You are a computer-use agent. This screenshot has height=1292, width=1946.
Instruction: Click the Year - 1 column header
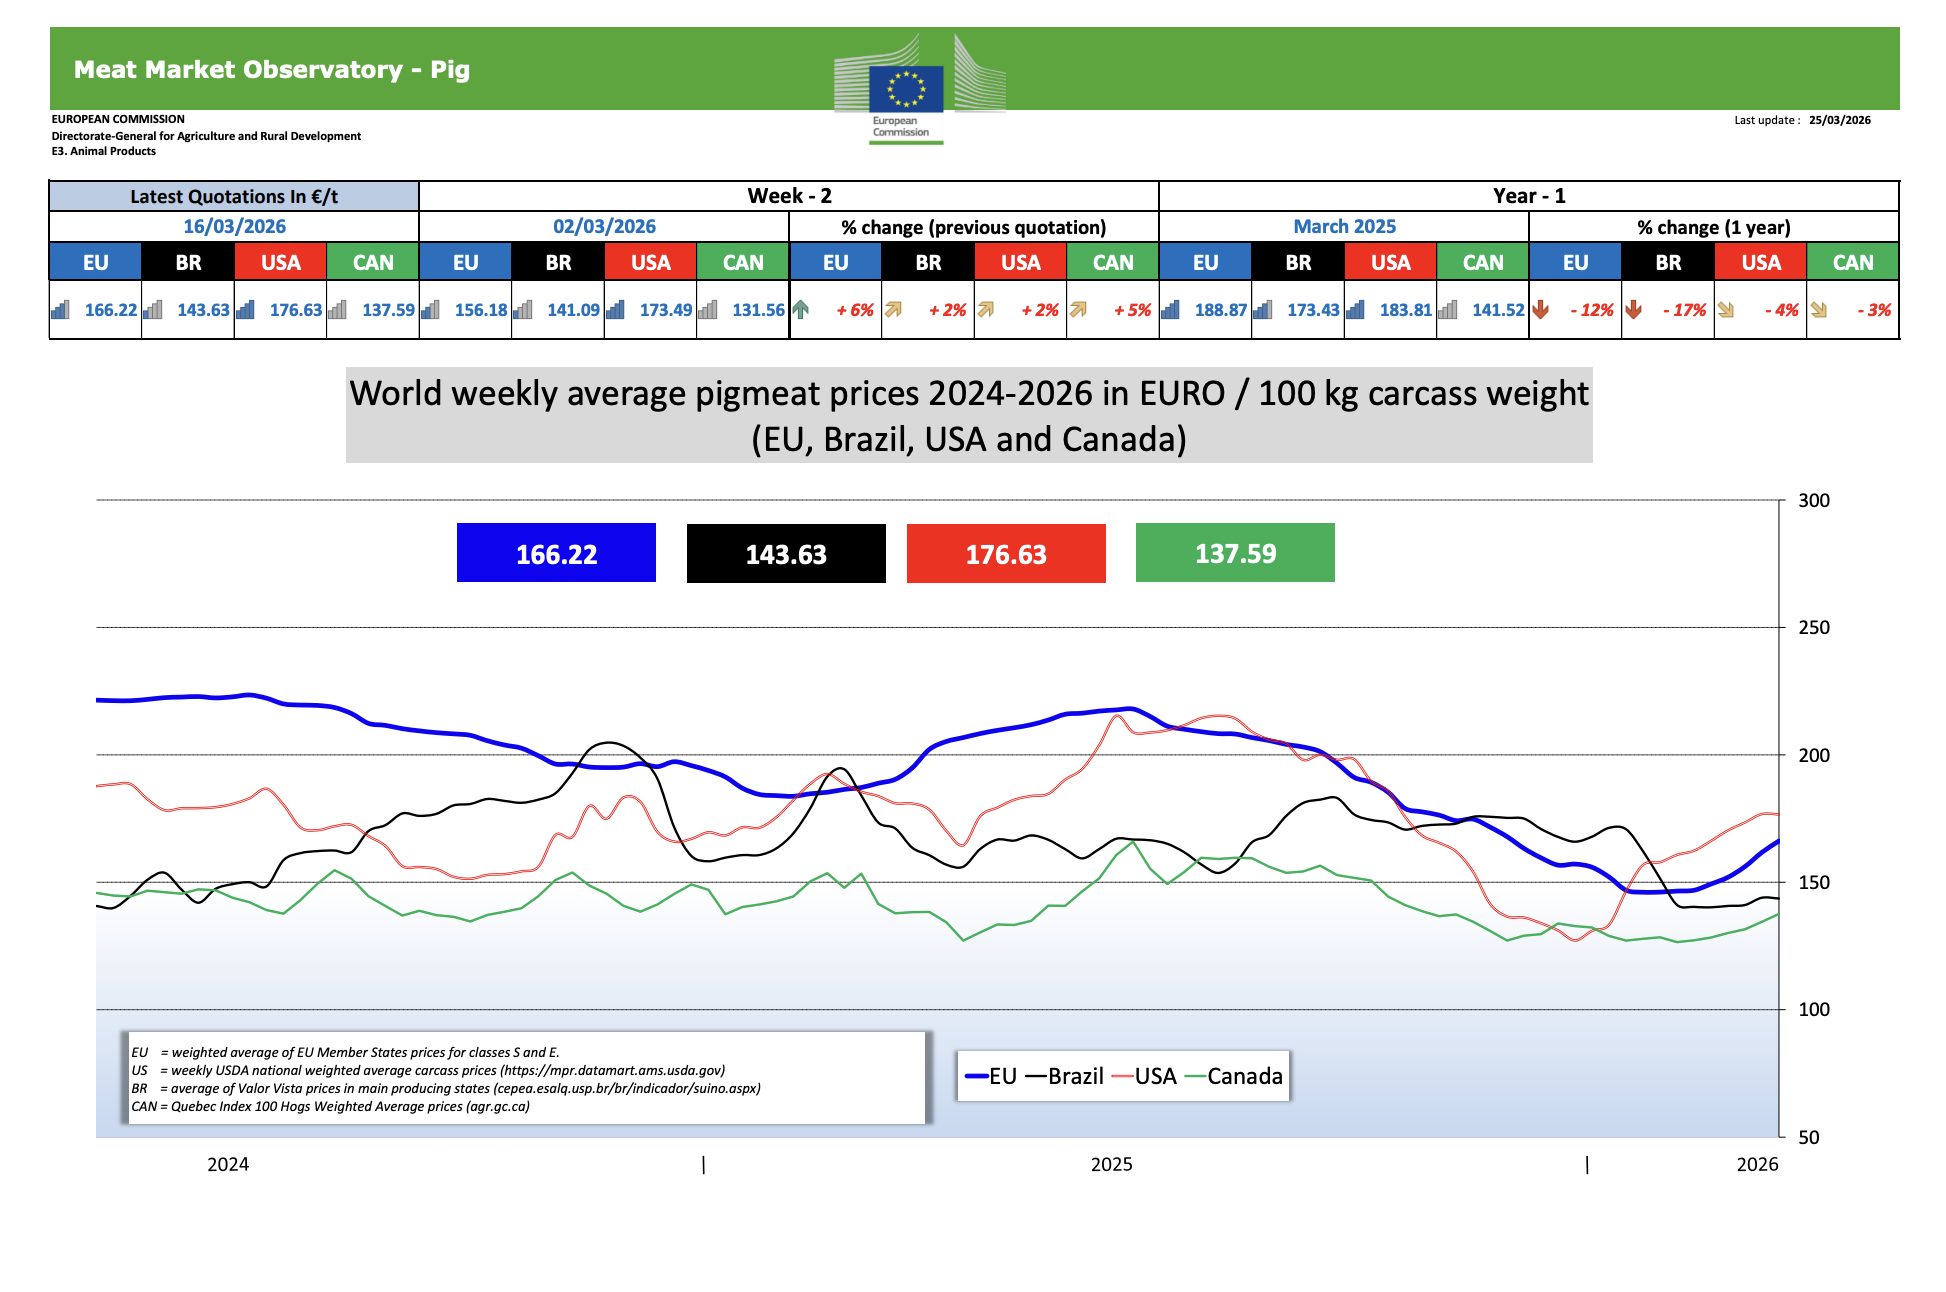coord(1528,196)
